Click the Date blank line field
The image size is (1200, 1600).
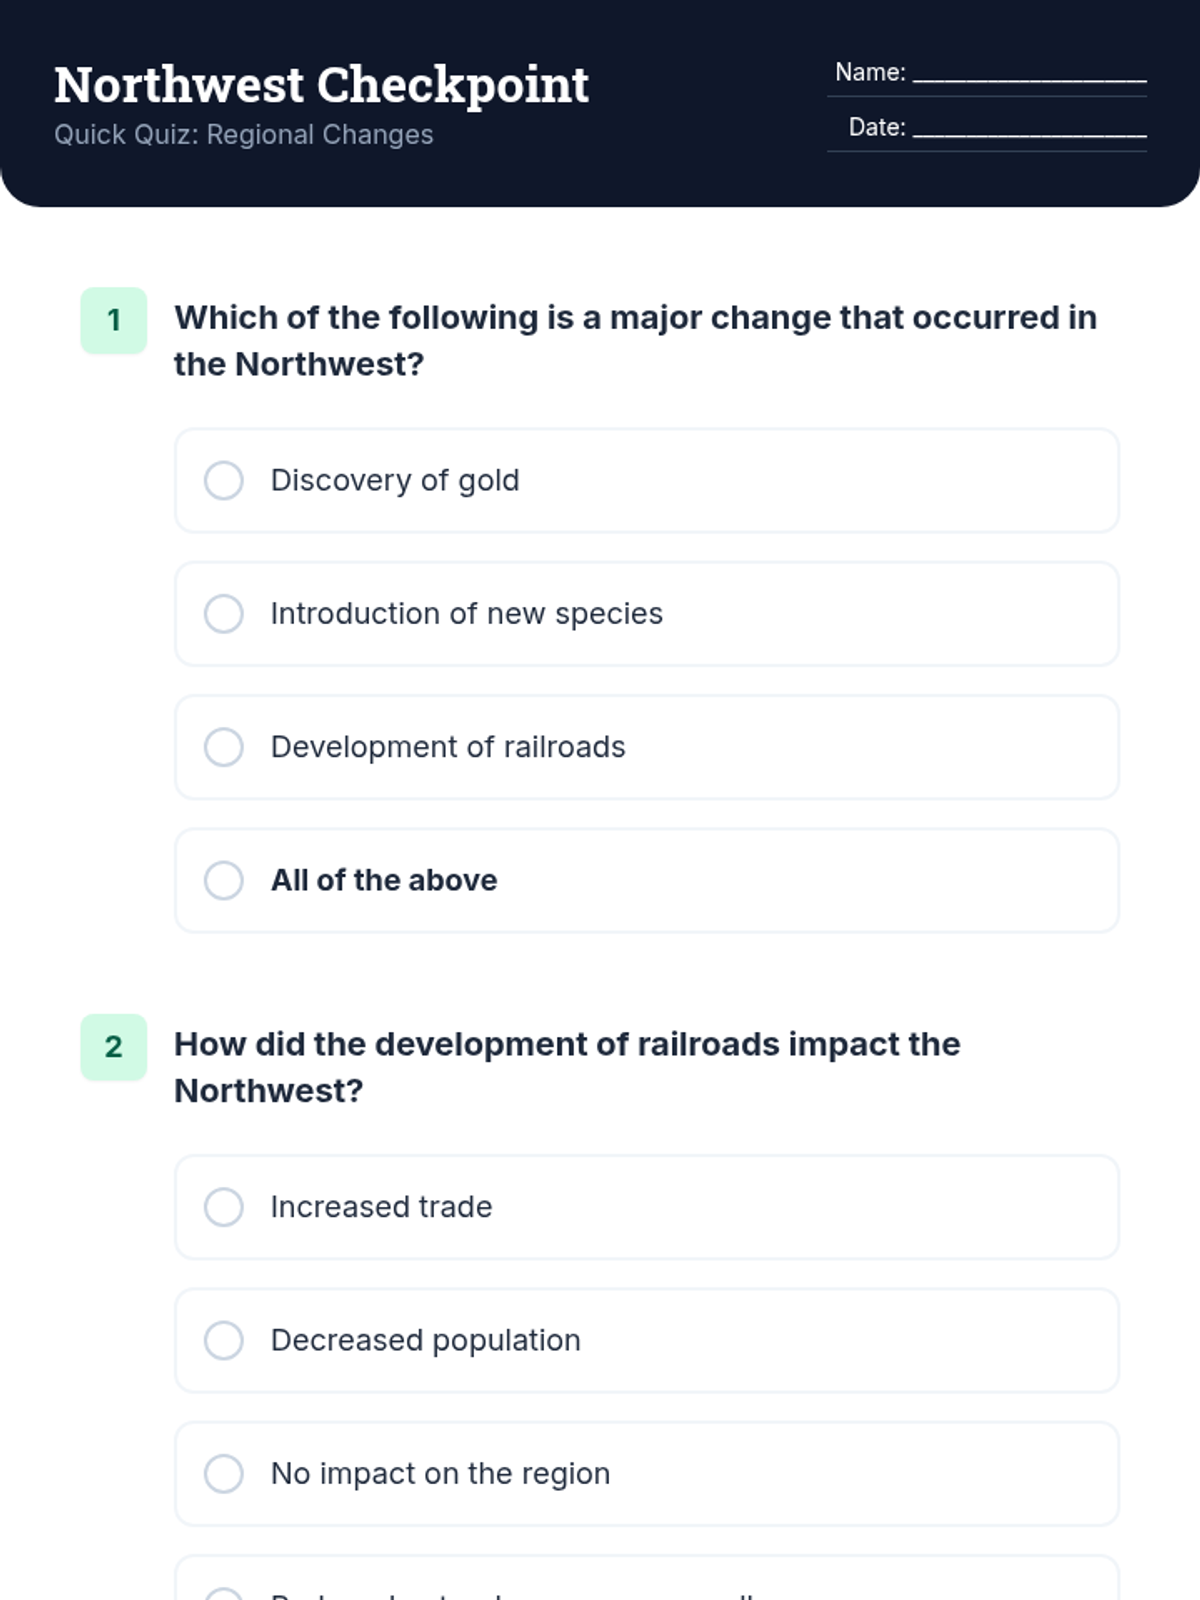pyautogui.click(x=1029, y=127)
